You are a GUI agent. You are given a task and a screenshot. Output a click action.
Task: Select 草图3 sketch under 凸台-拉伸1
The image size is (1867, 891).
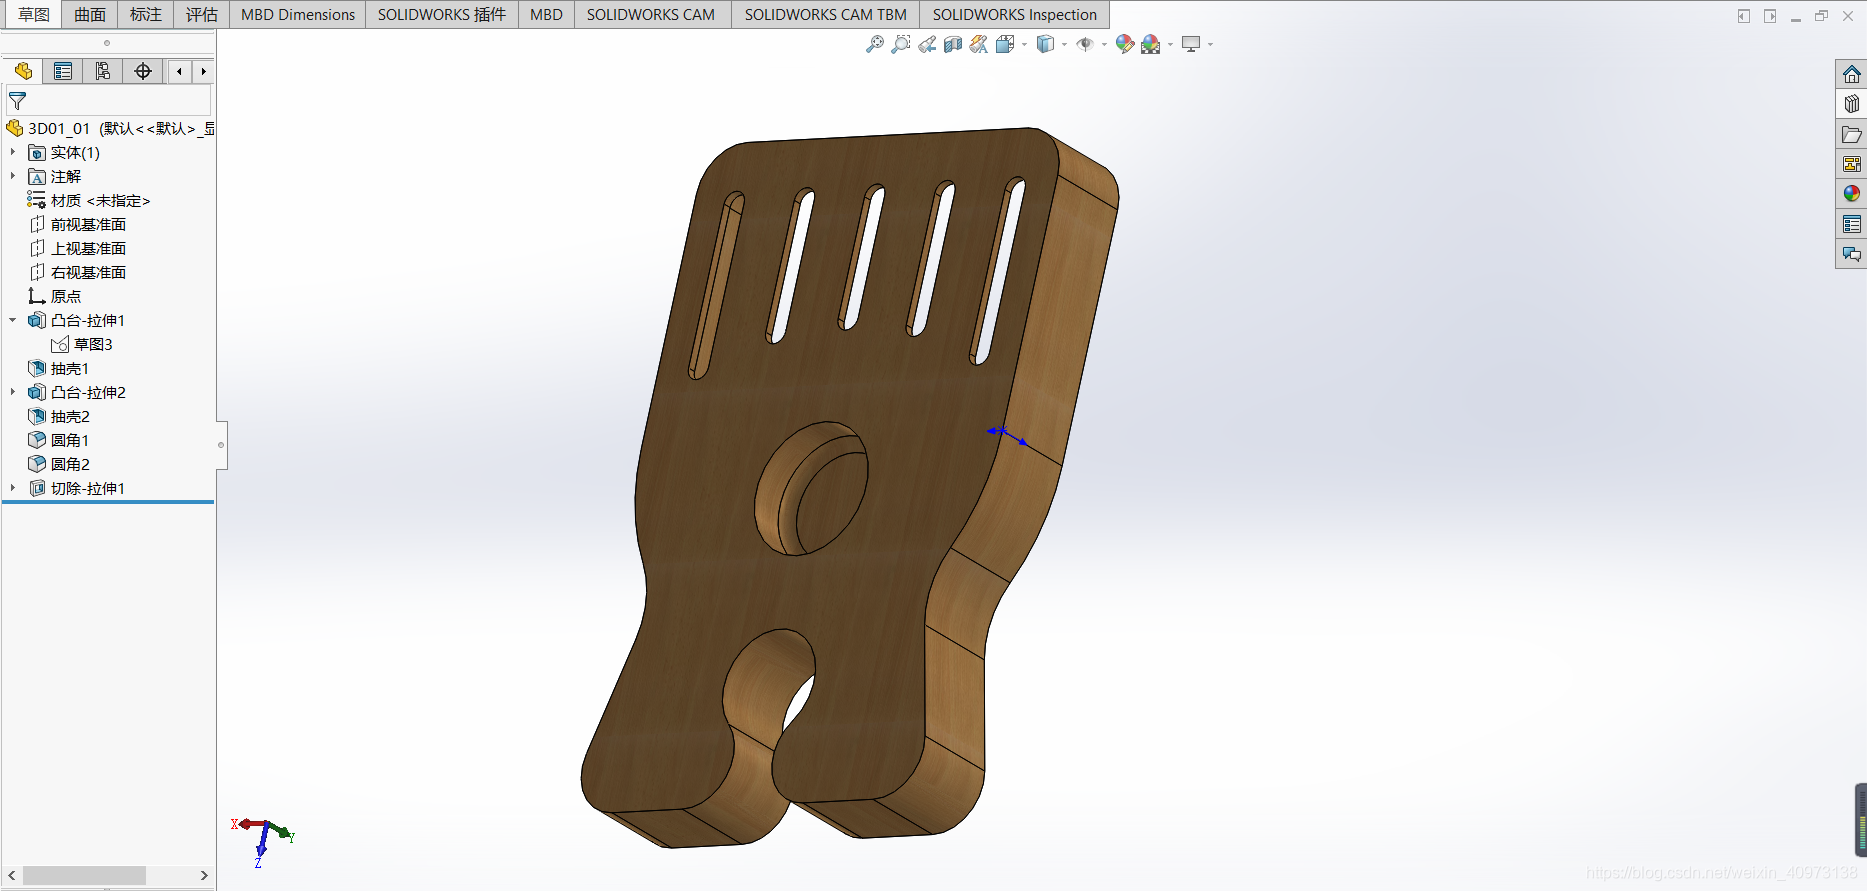82,344
